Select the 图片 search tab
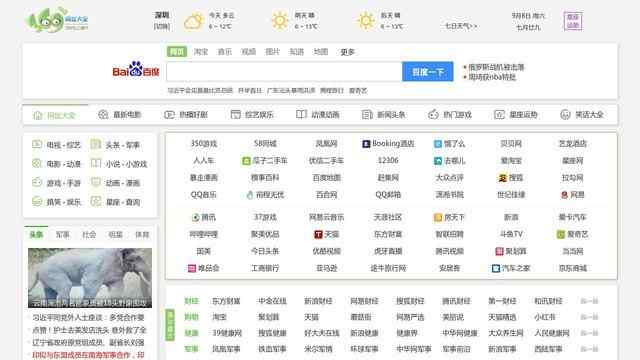Image resolution: width=640 pixels, height=360 pixels. pos(273,52)
